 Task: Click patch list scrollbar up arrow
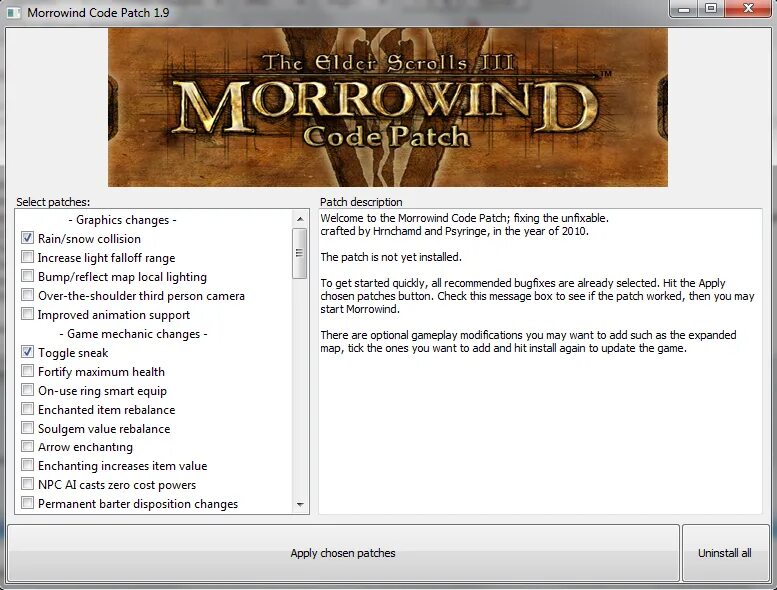[x=300, y=218]
